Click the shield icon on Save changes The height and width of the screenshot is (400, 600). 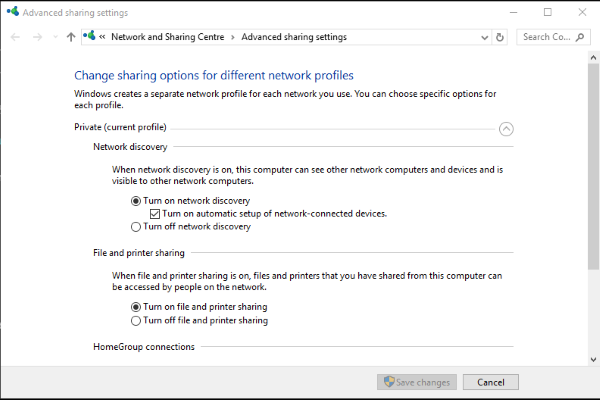tap(389, 382)
